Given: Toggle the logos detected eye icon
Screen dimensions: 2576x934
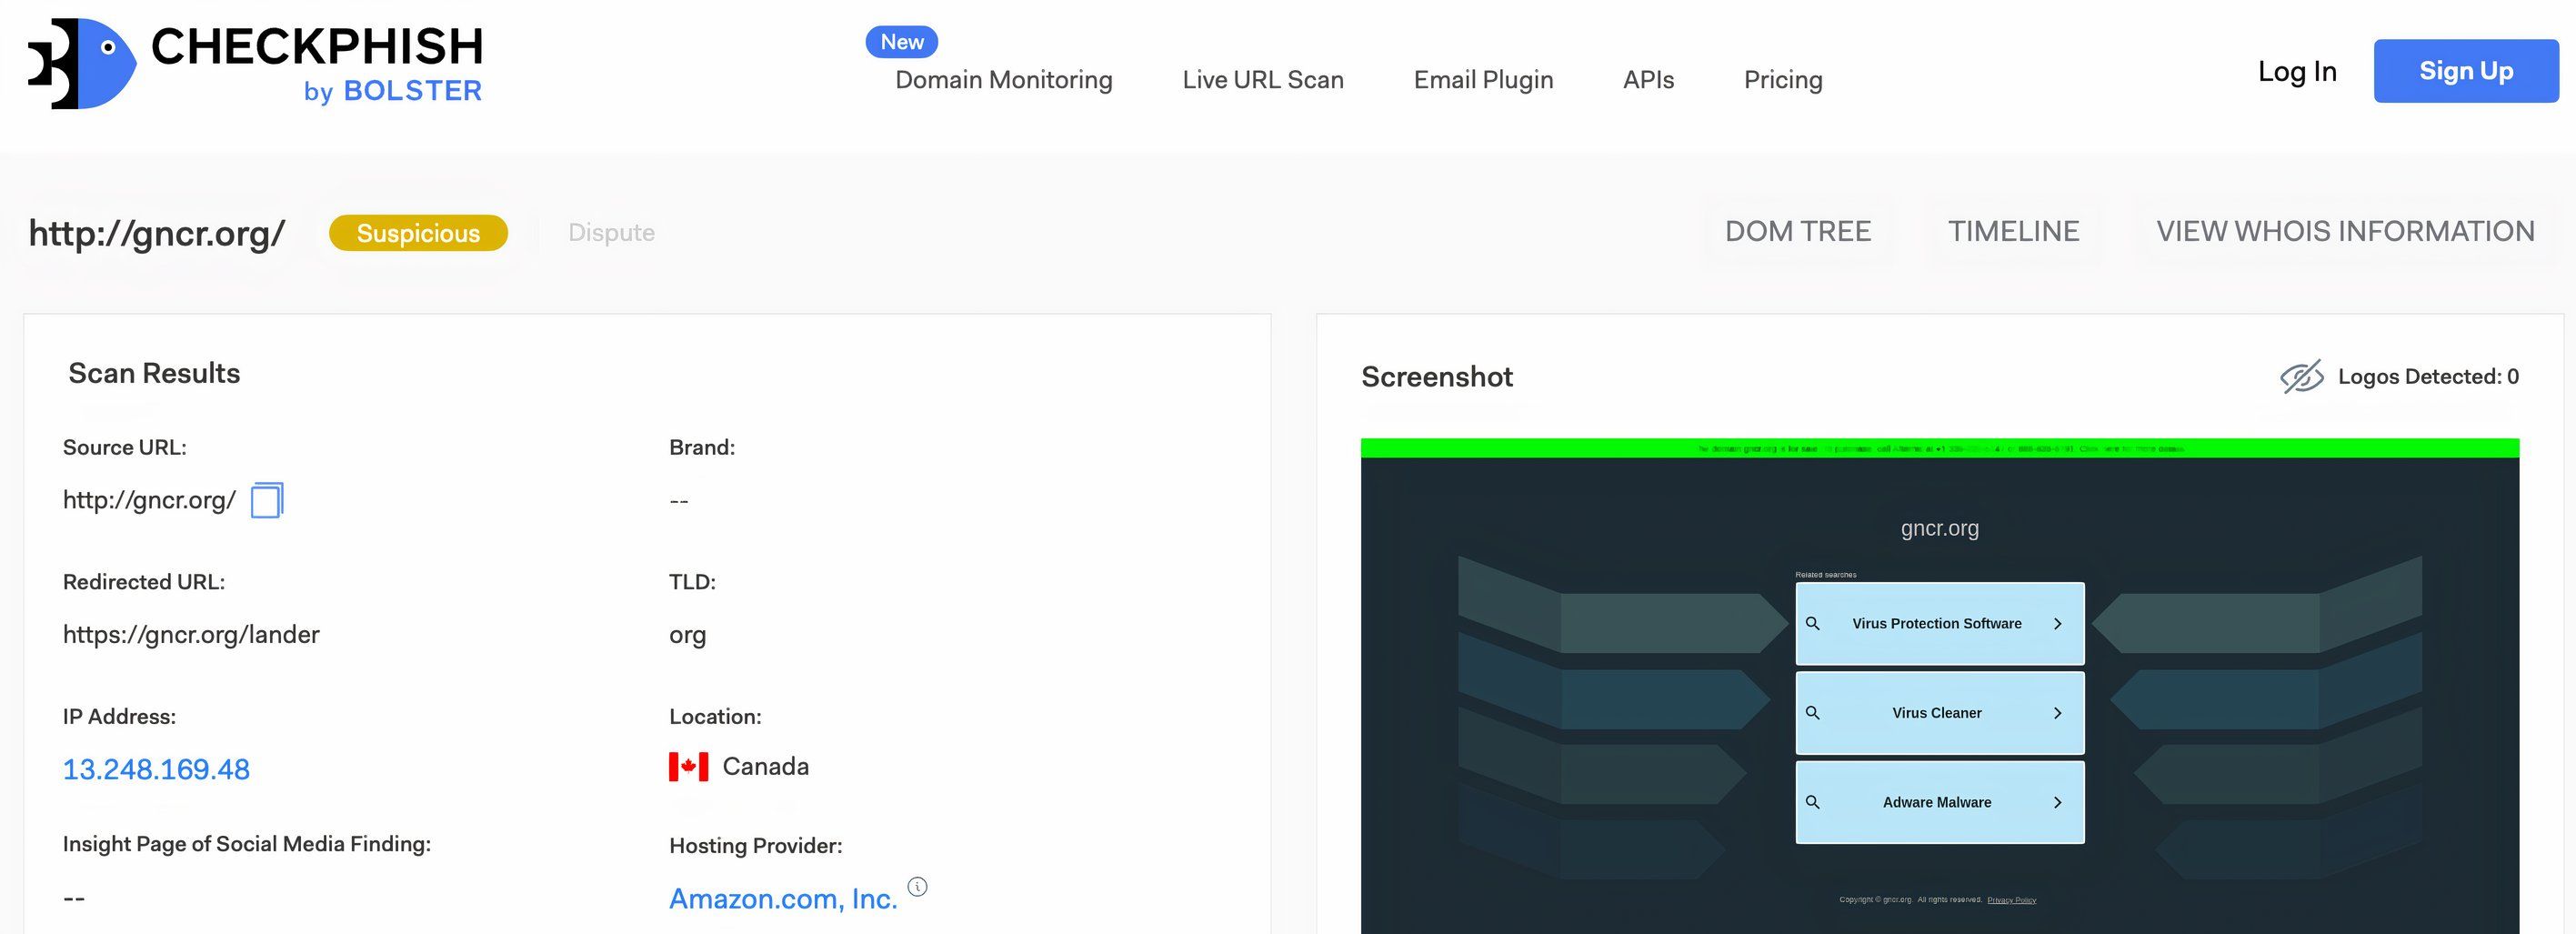Looking at the screenshot, I should (x=2301, y=377).
